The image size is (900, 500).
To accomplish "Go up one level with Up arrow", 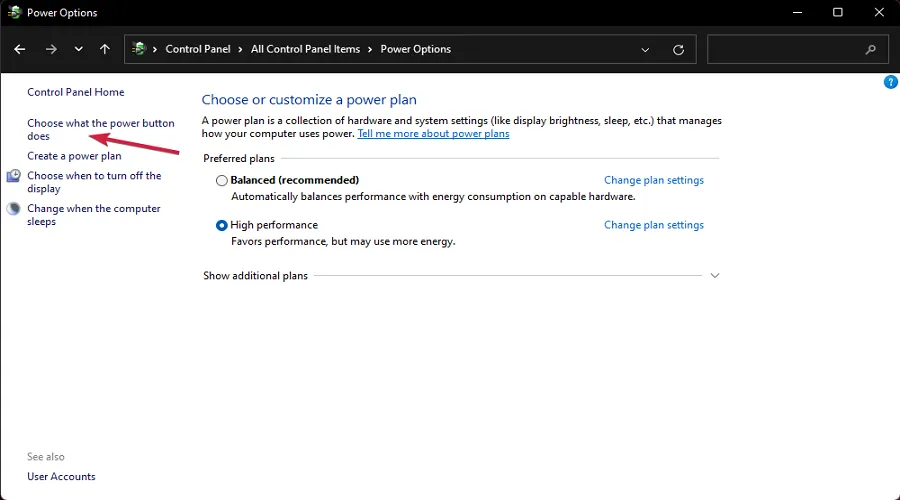I will point(105,49).
